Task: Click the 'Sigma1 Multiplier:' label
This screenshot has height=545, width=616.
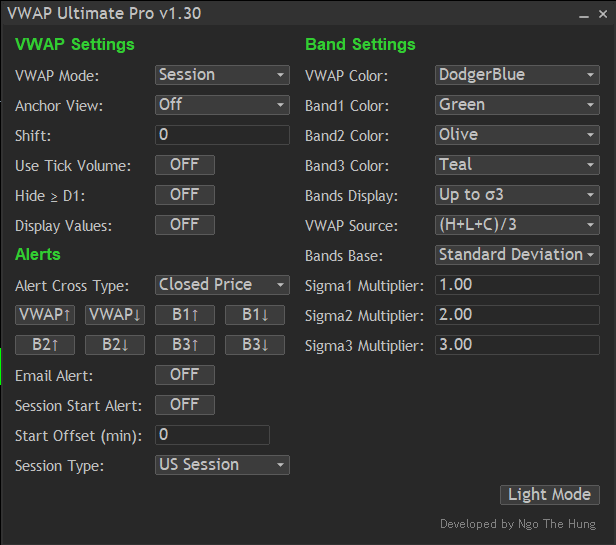Action: [x=365, y=286]
